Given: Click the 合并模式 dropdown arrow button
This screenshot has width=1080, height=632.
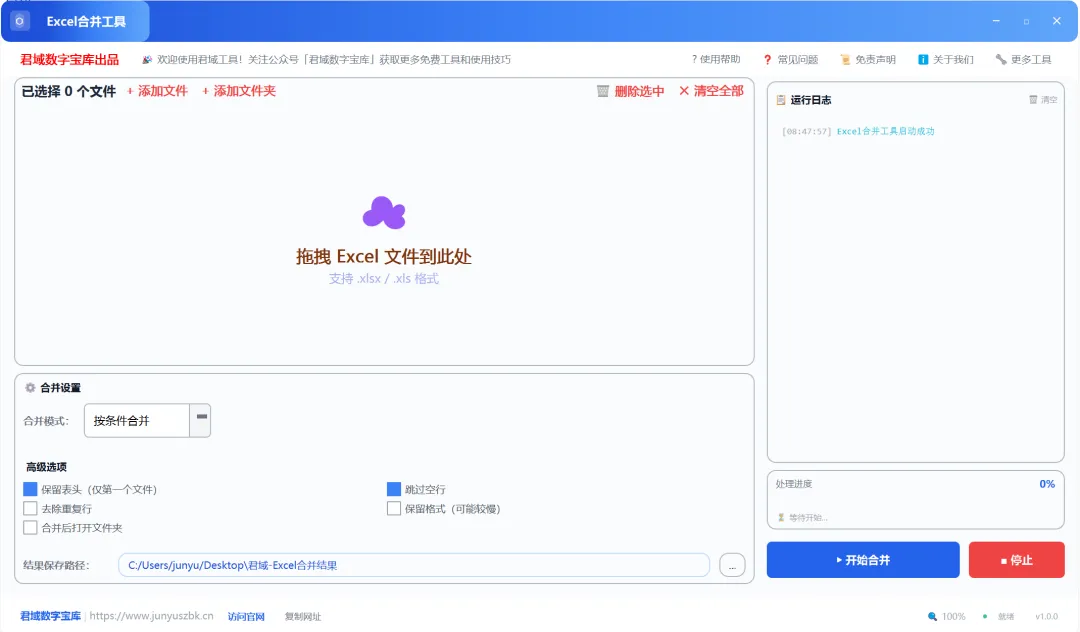Looking at the screenshot, I should click(x=200, y=421).
